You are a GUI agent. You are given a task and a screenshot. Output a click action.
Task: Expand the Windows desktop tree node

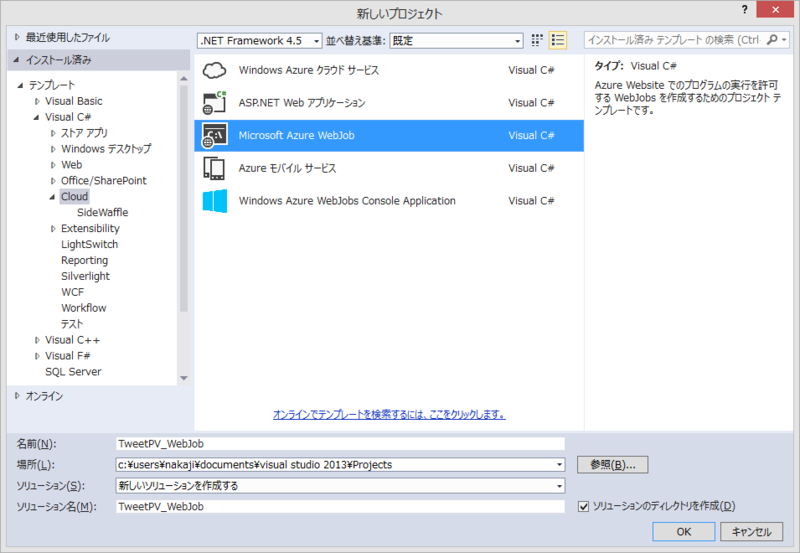(53, 149)
